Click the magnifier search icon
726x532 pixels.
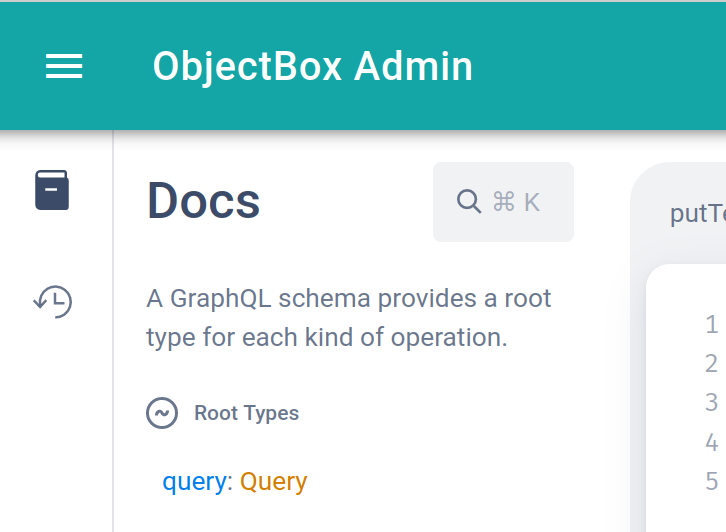tap(468, 202)
